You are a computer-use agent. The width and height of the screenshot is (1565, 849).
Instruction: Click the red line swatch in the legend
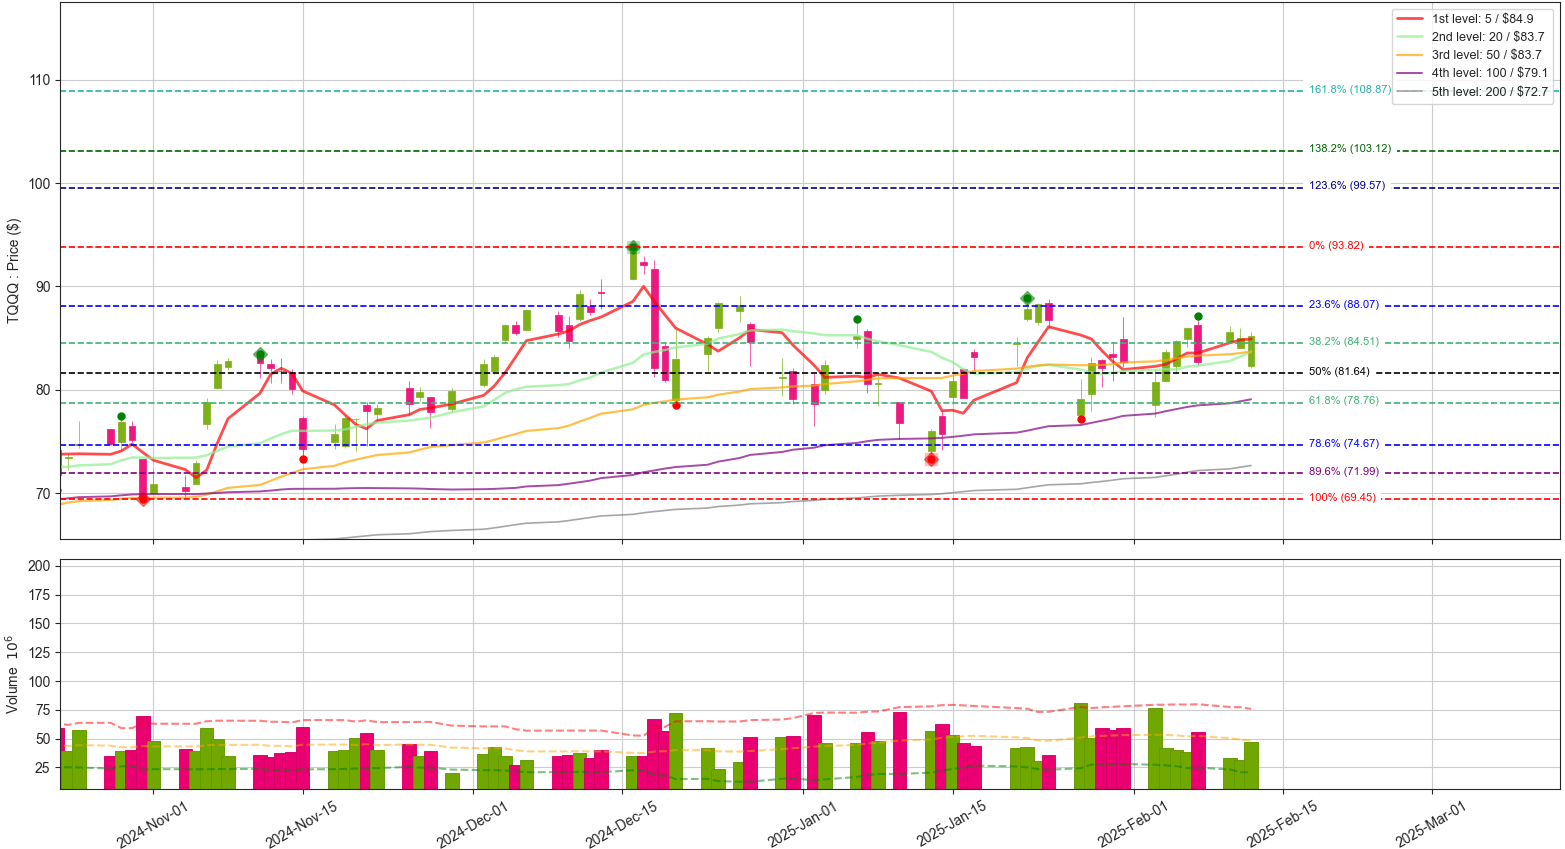[1411, 19]
